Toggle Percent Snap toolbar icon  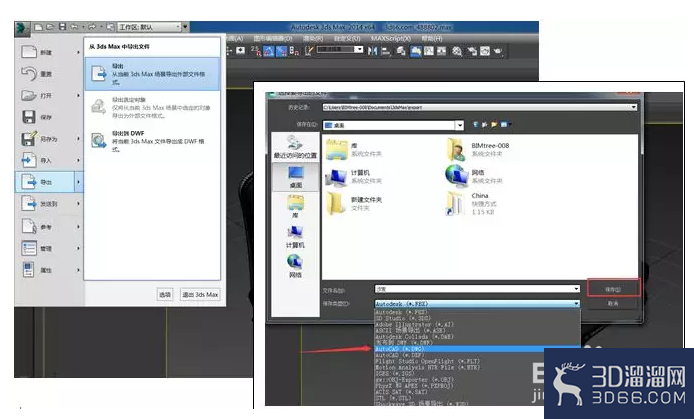coord(281,51)
